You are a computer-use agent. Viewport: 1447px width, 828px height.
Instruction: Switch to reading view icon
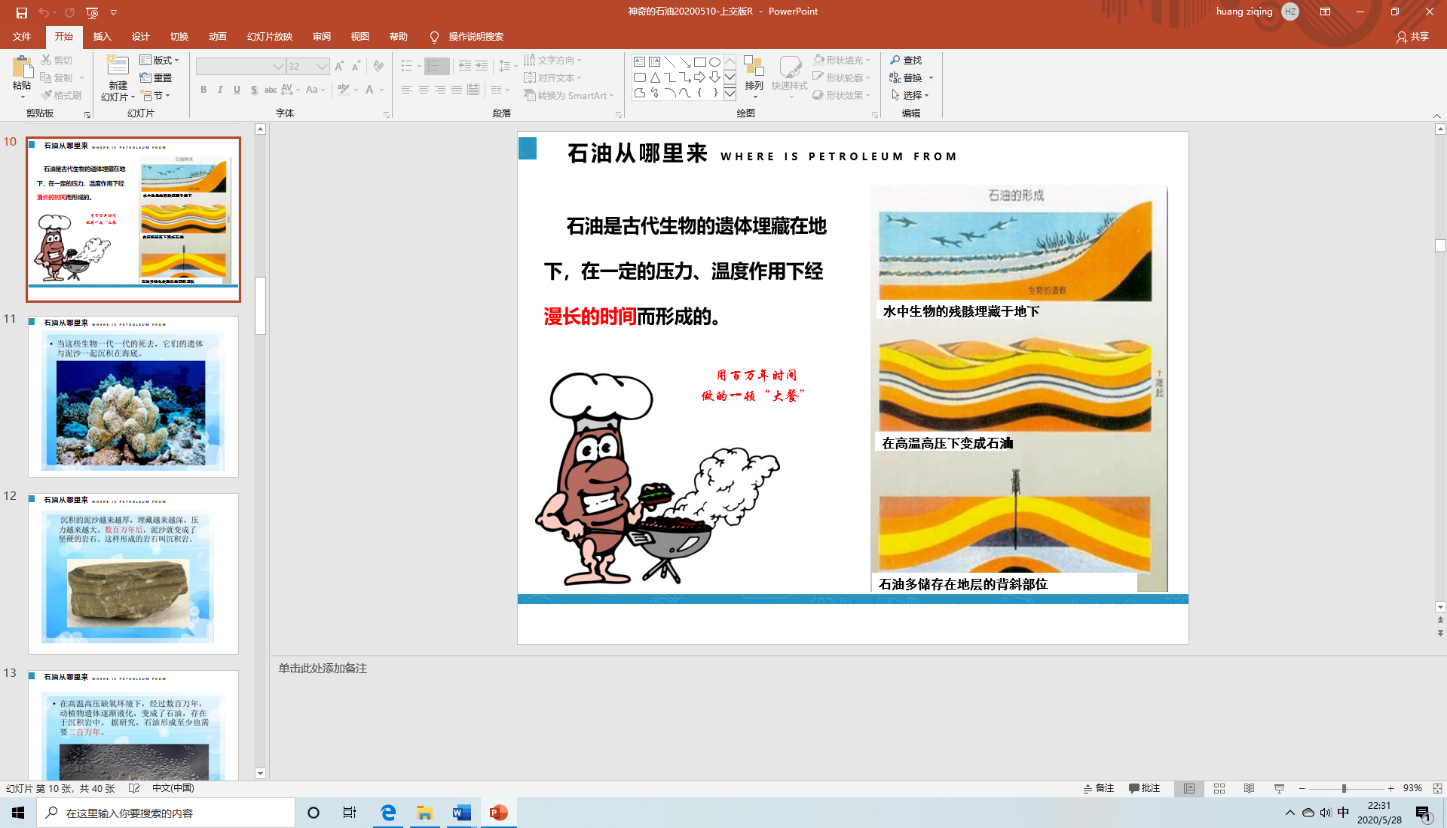(1249, 788)
